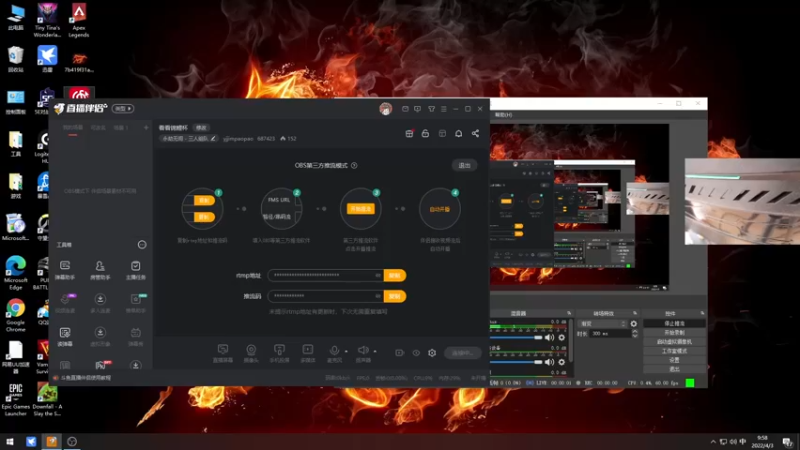This screenshot has width=800, height=450.
Task: Open the 房管助手 tool
Action: click(100, 269)
